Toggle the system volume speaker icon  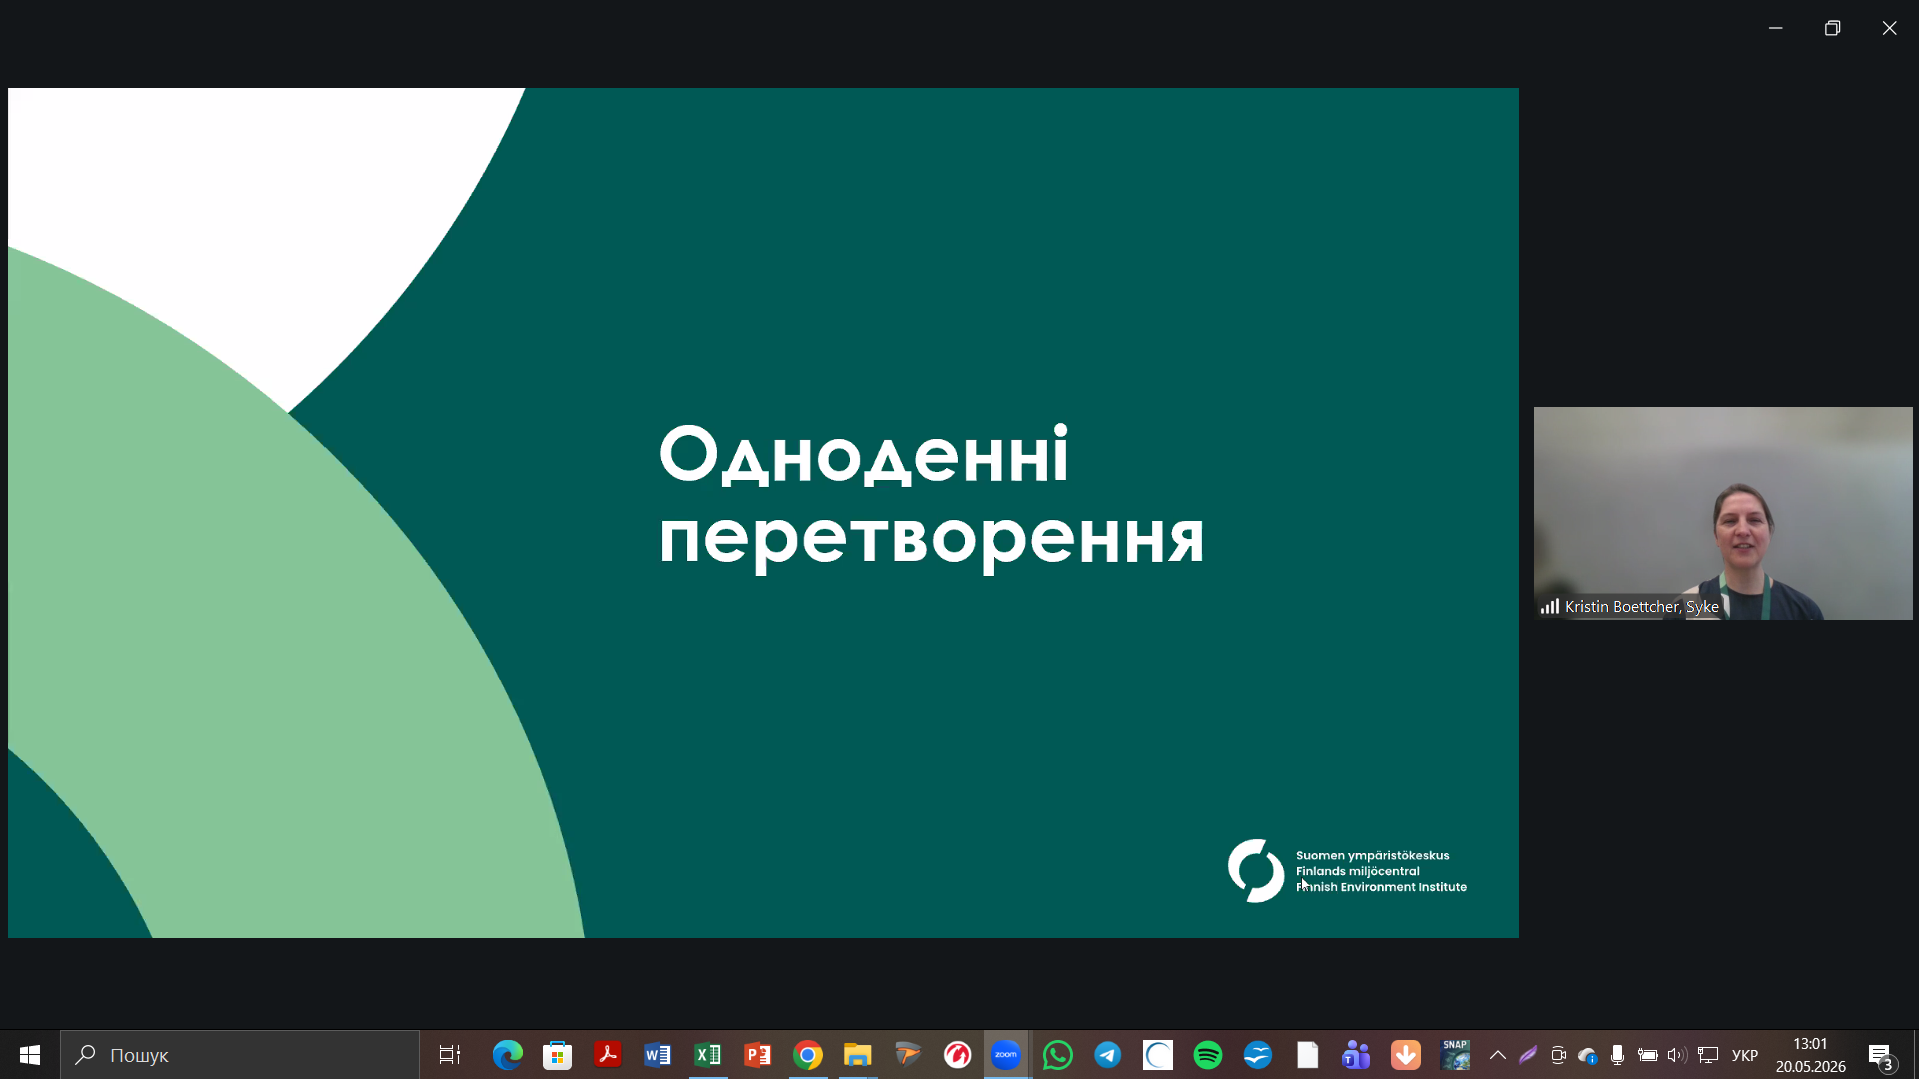pyautogui.click(x=1677, y=1055)
